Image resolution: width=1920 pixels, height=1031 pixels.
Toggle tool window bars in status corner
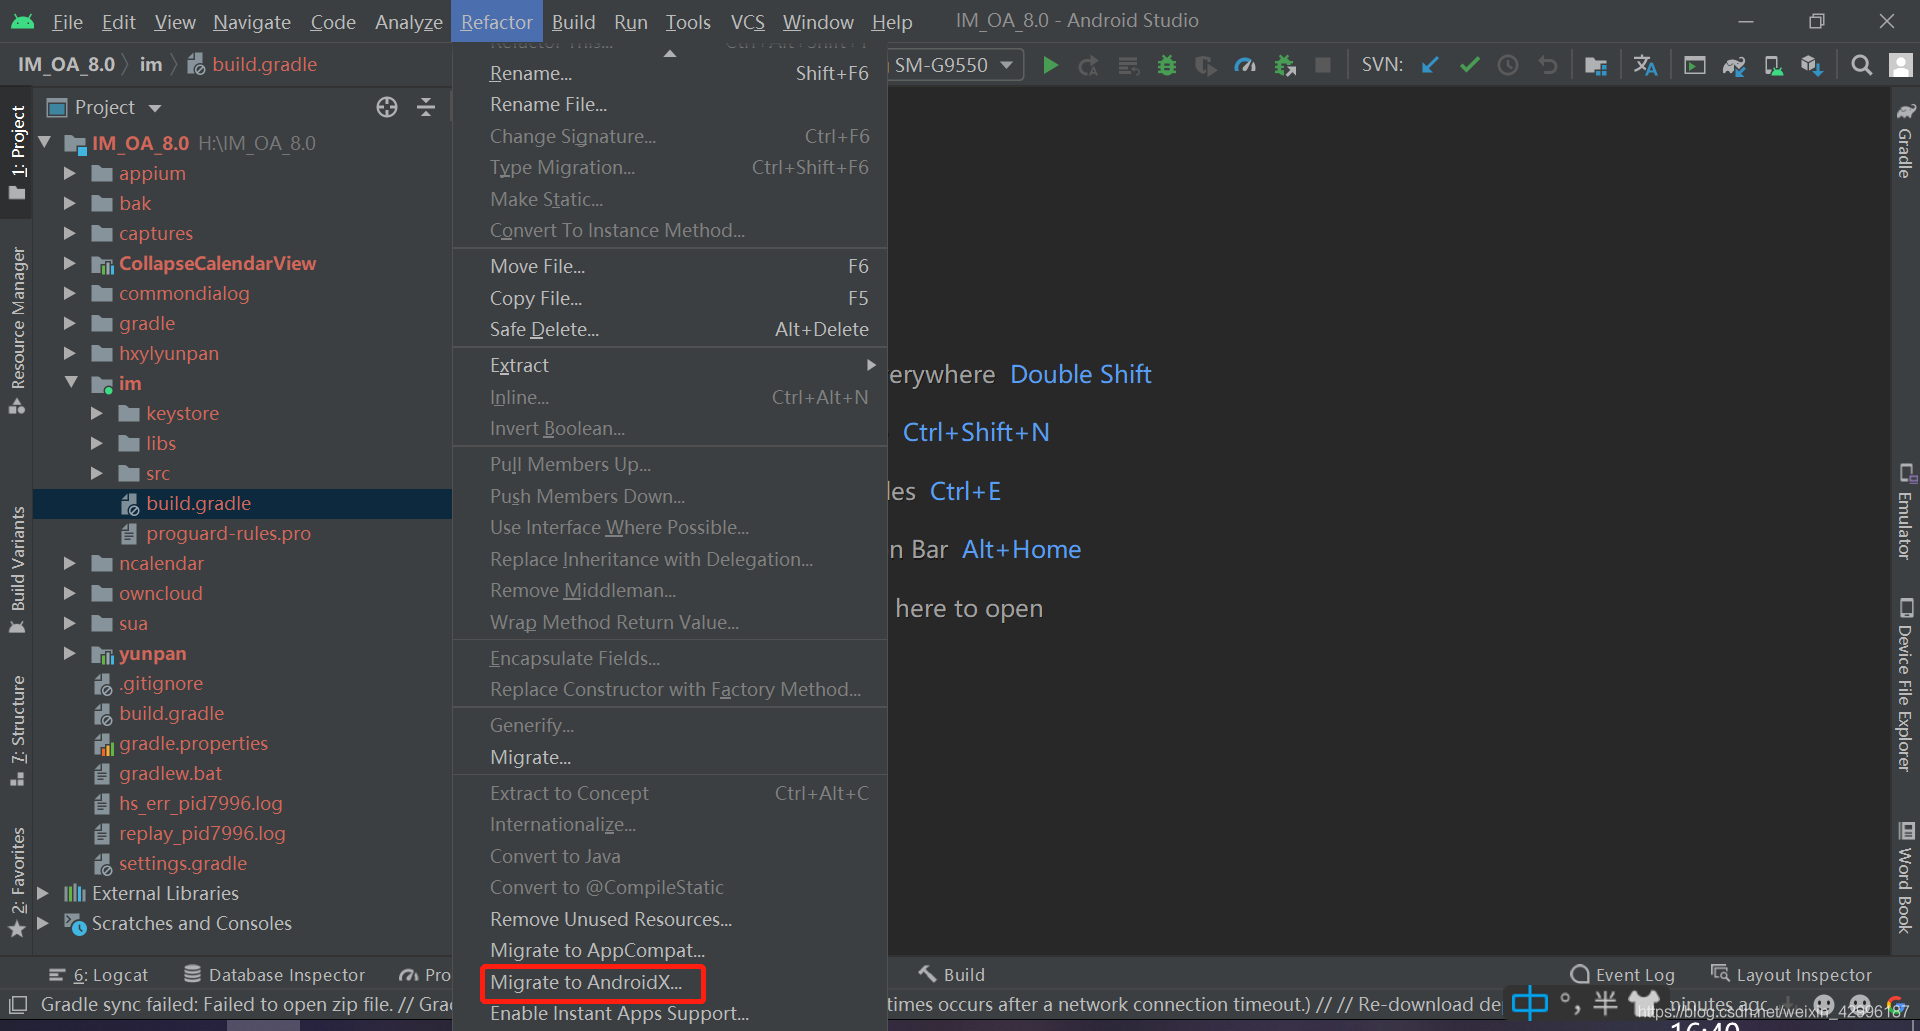pos(18,1004)
